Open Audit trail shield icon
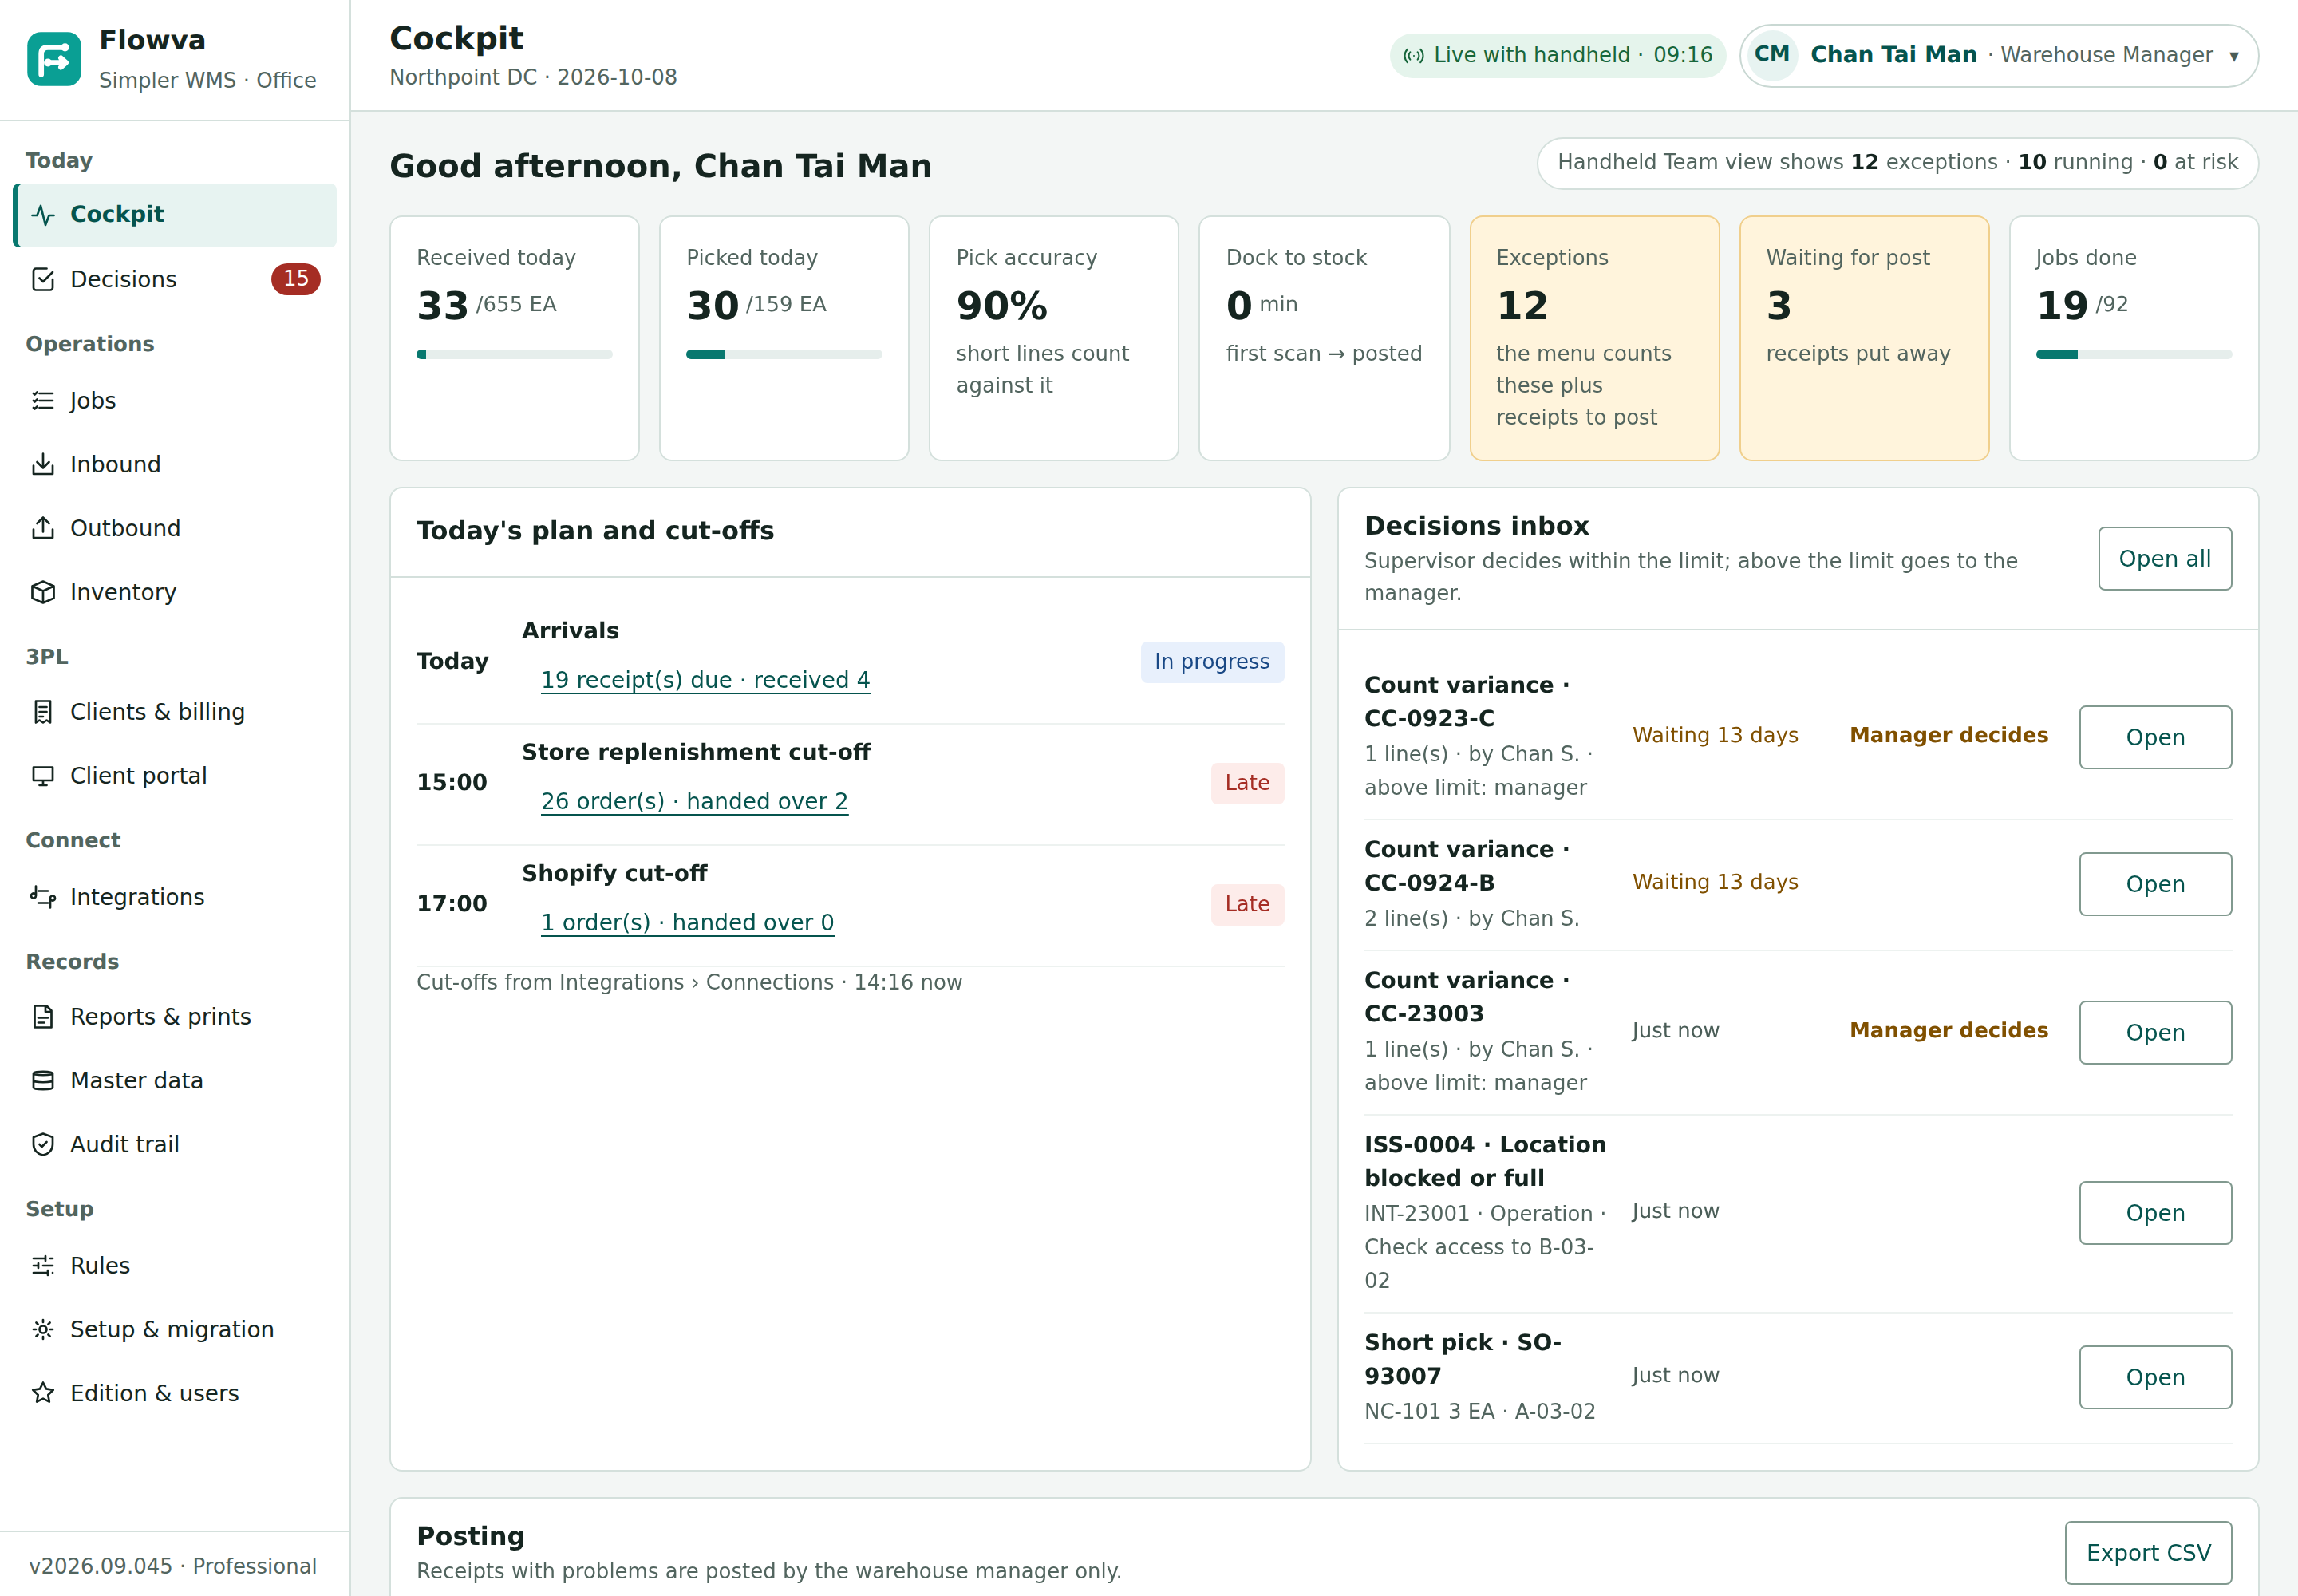The image size is (2298, 1596). pyautogui.click(x=43, y=1144)
